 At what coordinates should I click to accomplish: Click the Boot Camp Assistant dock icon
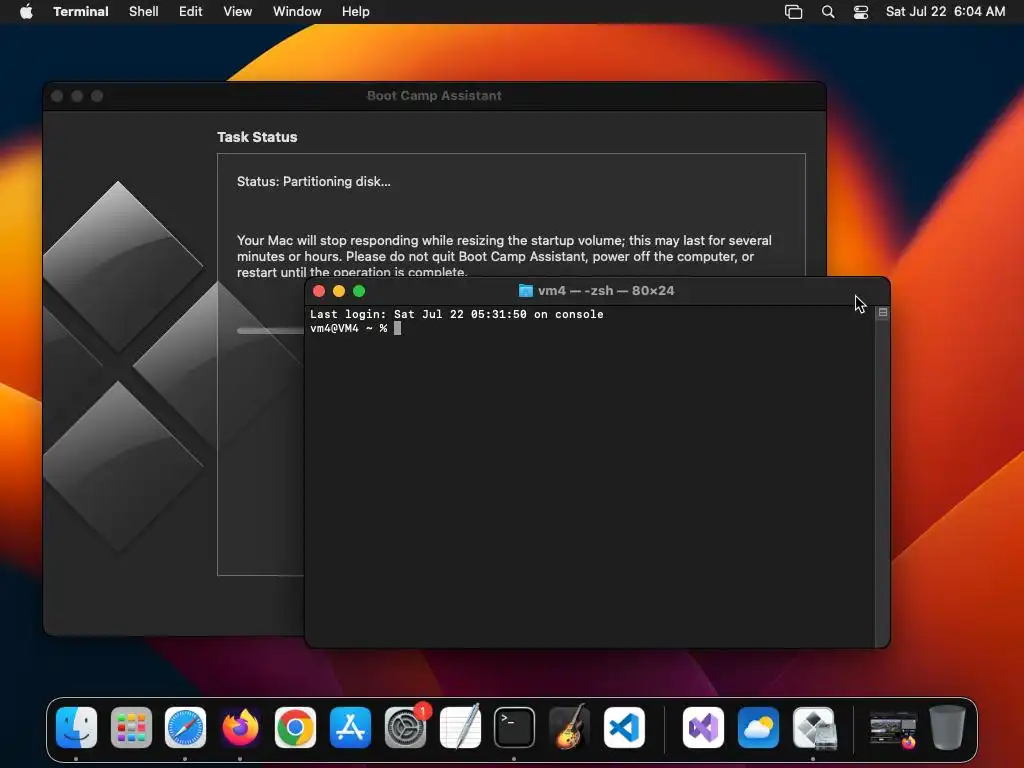pyautogui.click(x=814, y=727)
